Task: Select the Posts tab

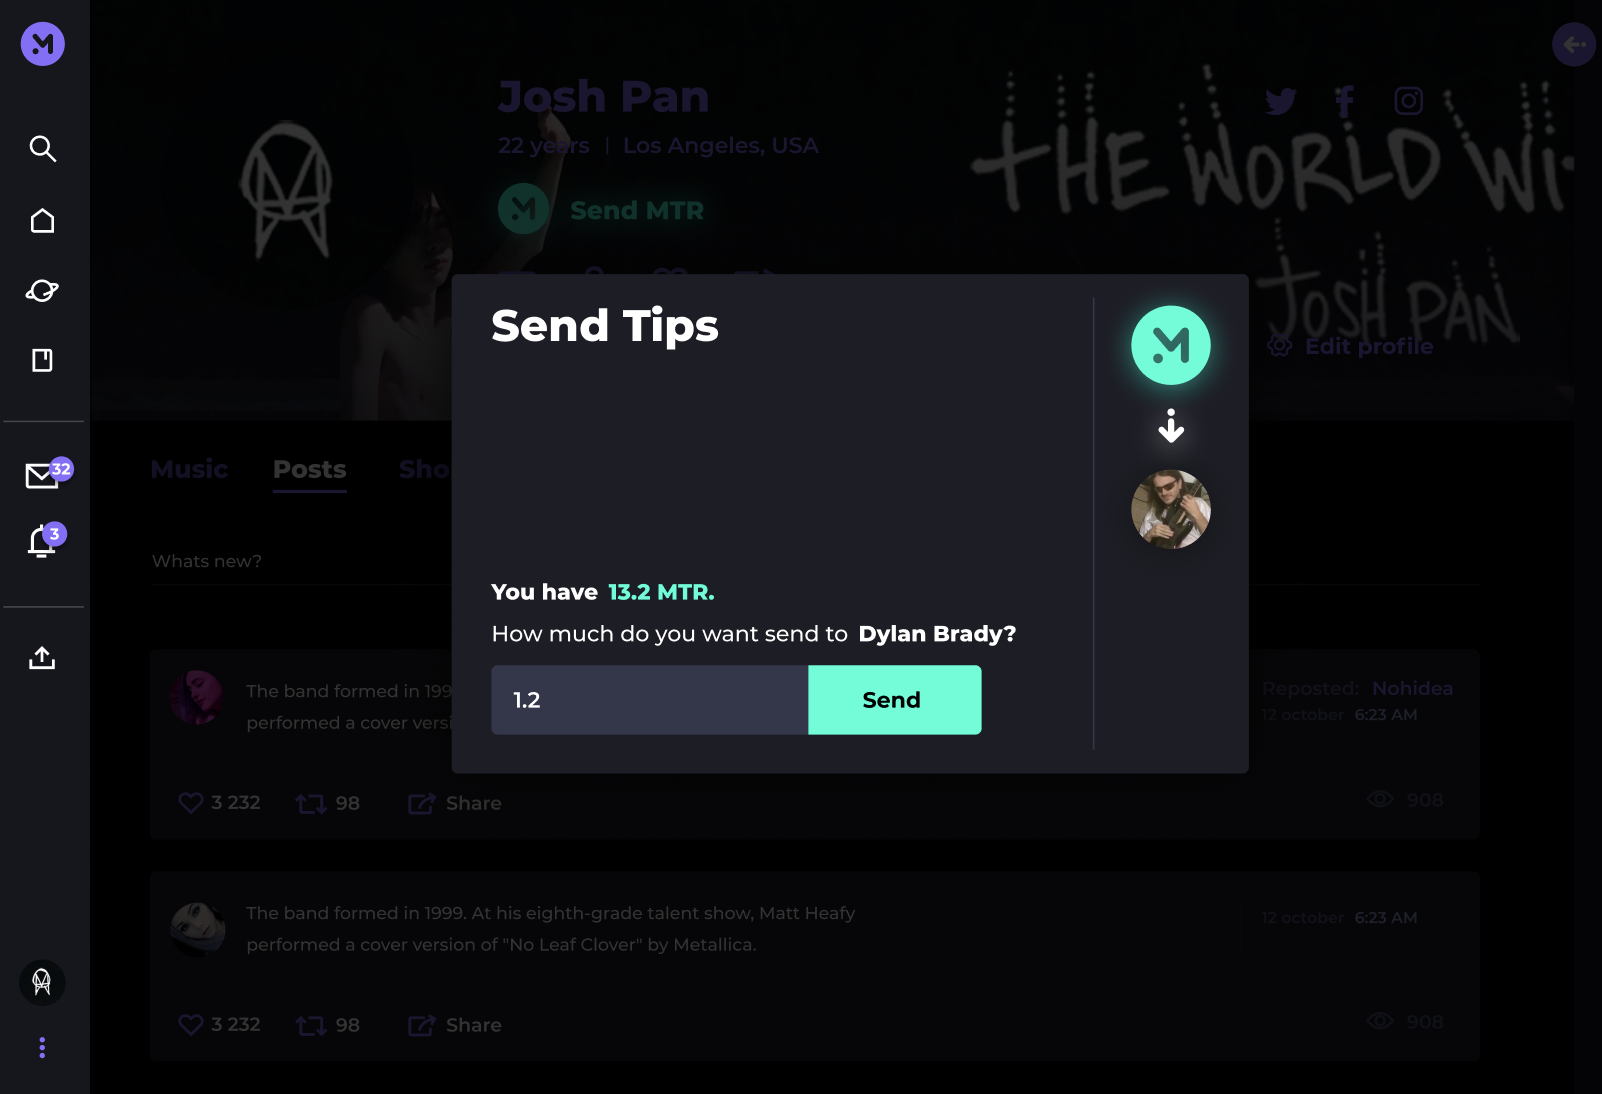Action: [x=310, y=469]
